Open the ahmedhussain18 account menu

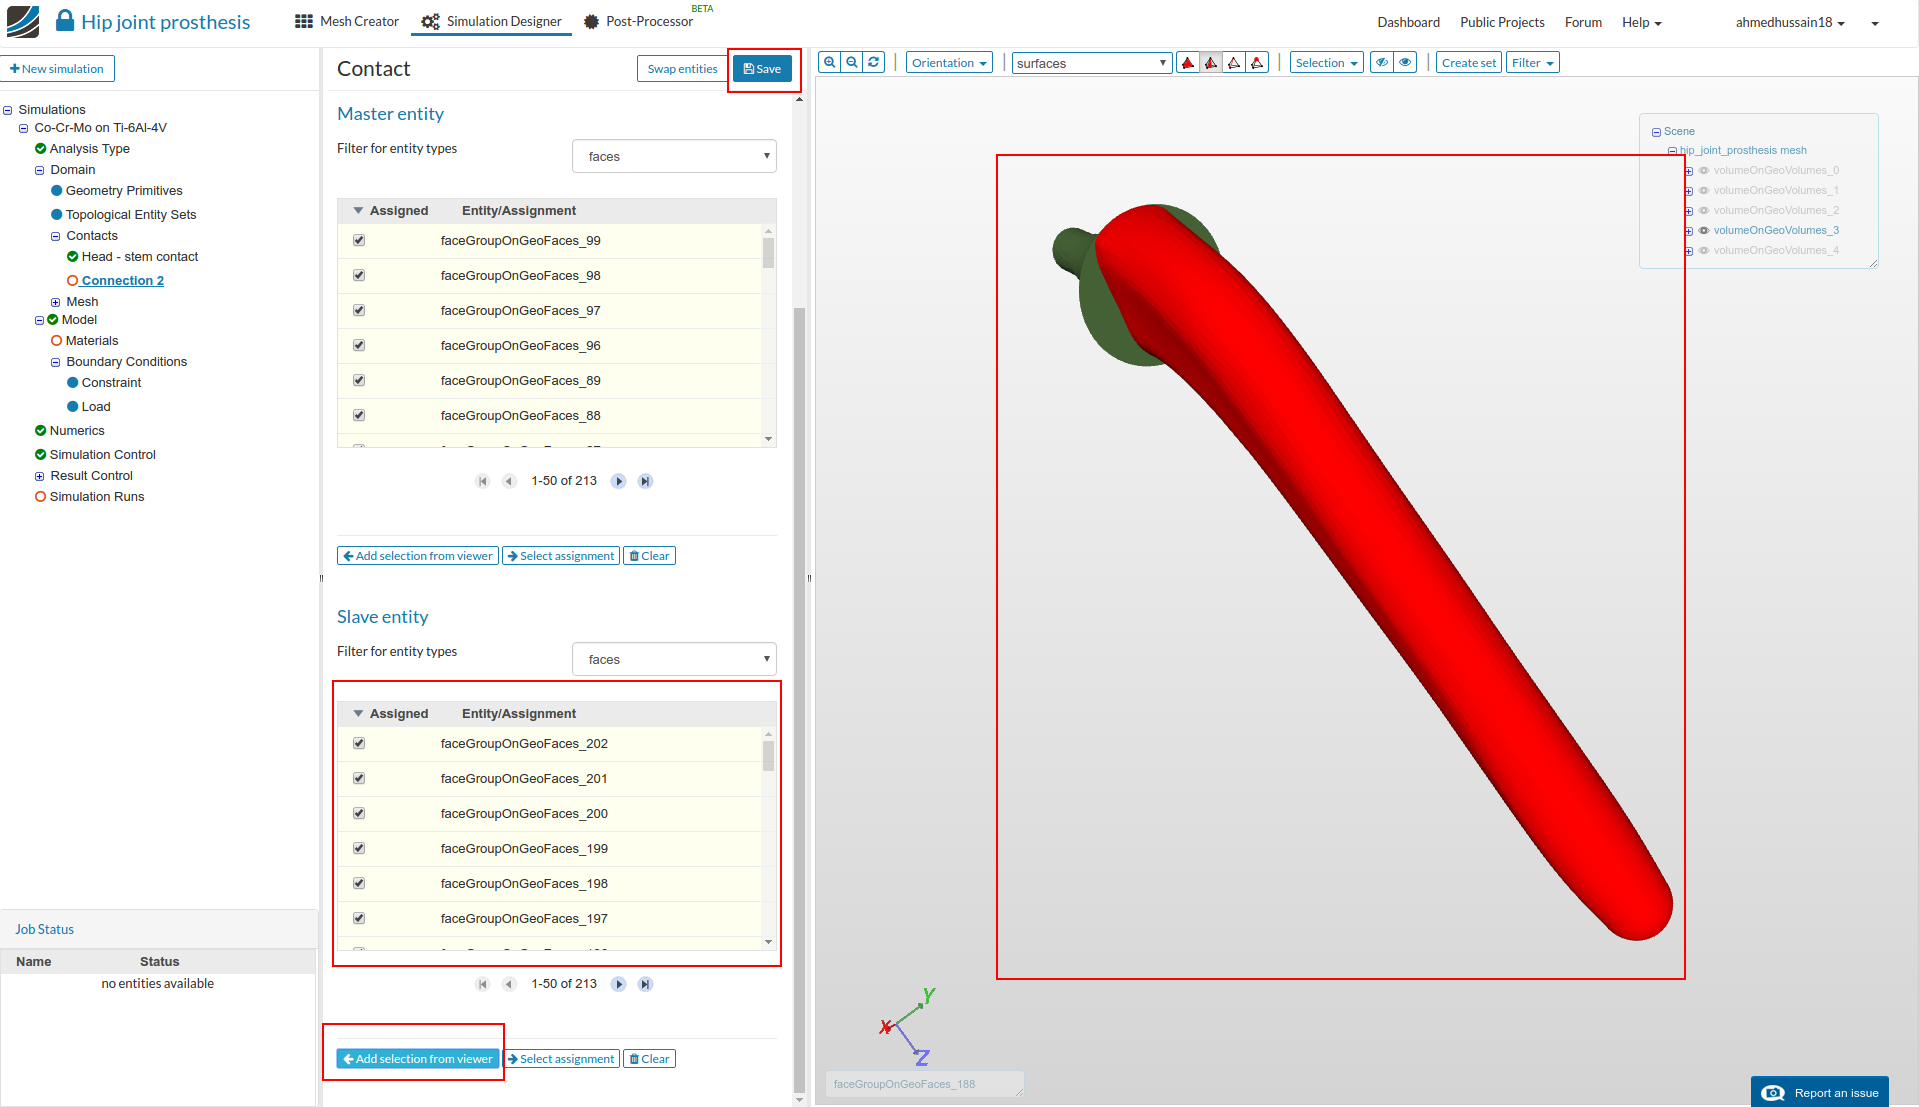tap(1790, 22)
